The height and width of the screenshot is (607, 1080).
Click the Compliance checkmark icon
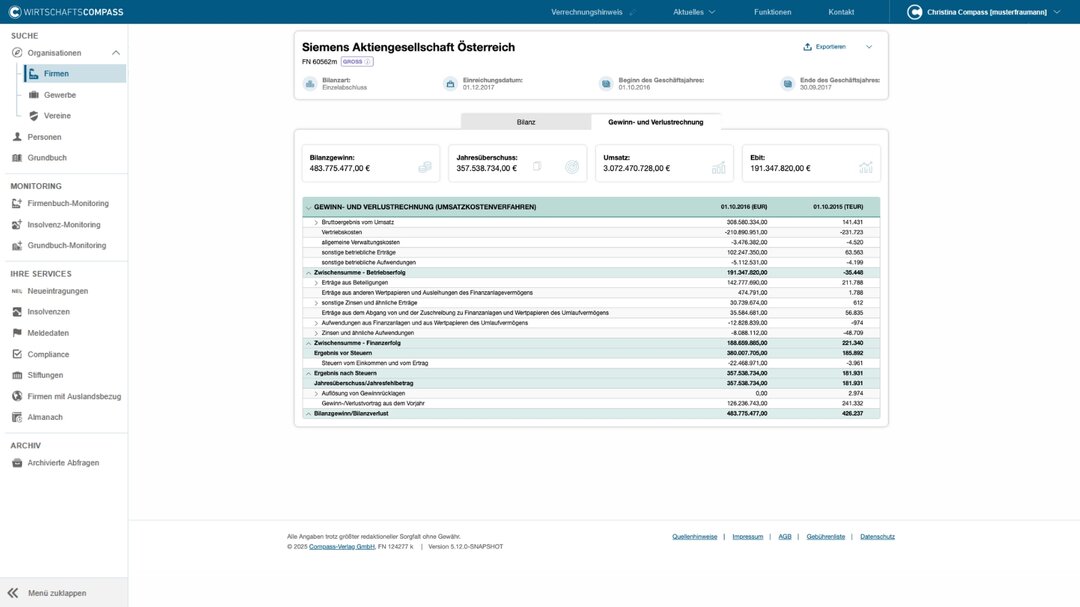coord(17,354)
